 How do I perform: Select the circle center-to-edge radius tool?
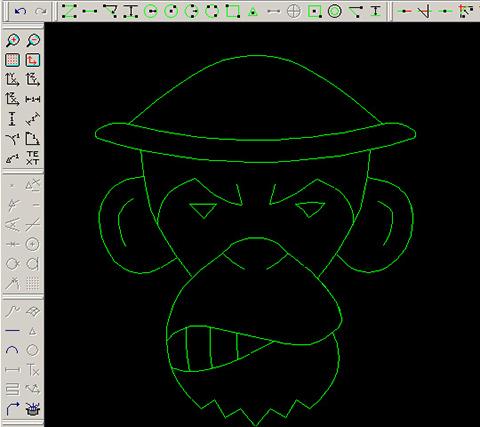click(151, 11)
